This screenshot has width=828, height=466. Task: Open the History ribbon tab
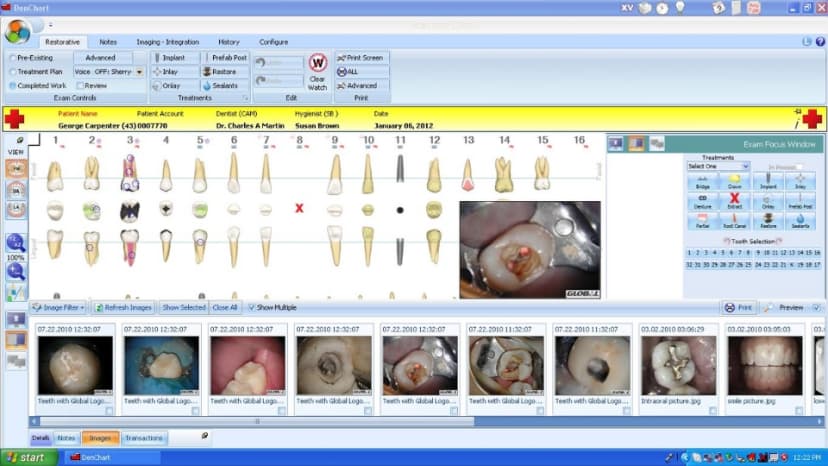229,42
